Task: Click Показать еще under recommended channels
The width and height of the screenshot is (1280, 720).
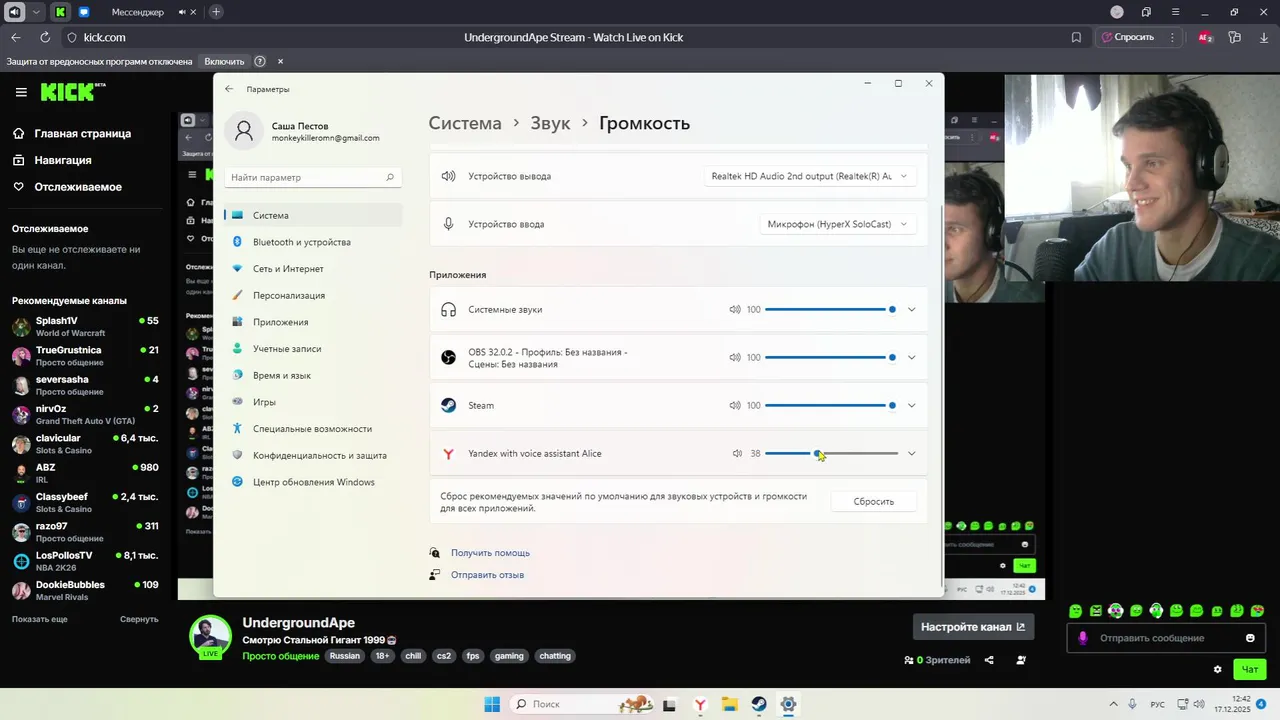Action: pyautogui.click(x=40, y=619)
